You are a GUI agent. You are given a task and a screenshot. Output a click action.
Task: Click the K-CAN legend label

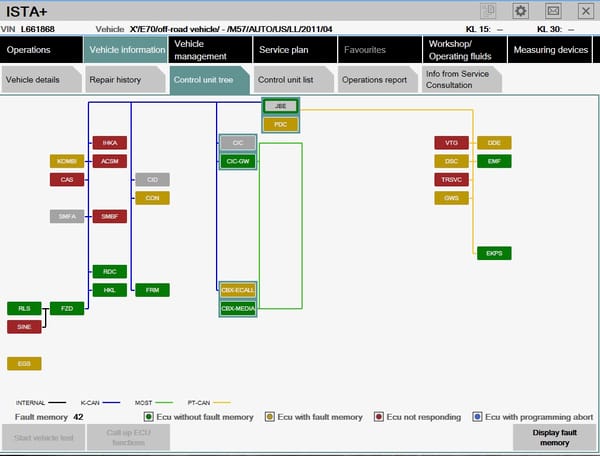[90, 403]
